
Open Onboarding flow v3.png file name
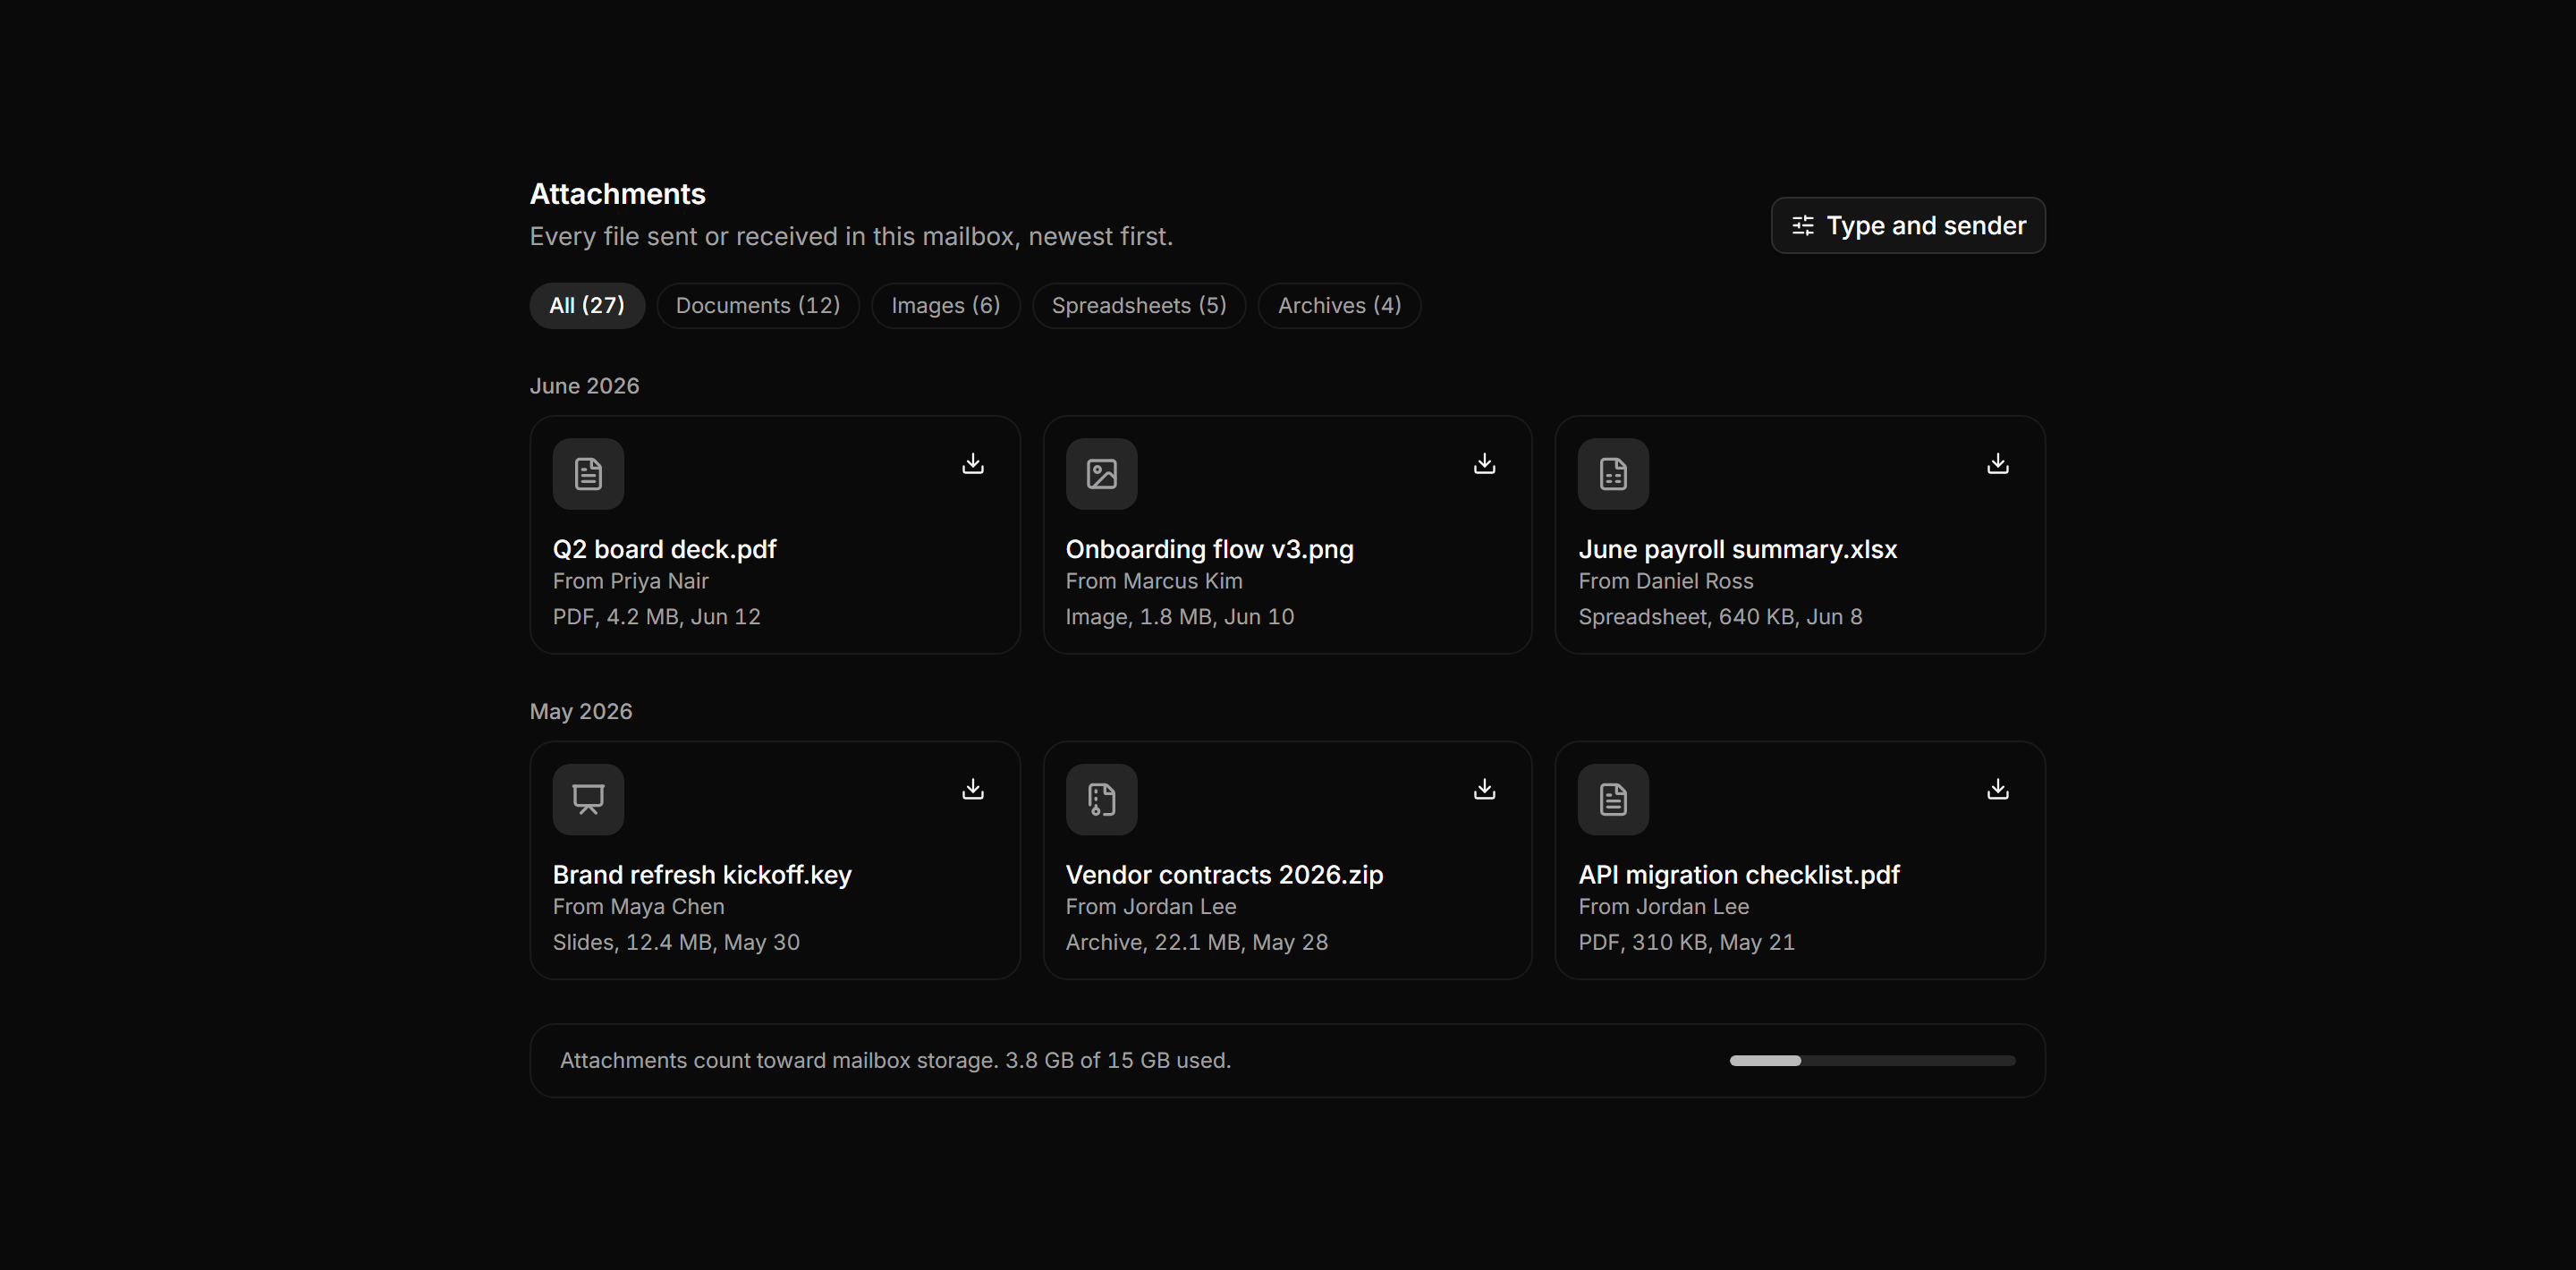[x=1209, y=549]
